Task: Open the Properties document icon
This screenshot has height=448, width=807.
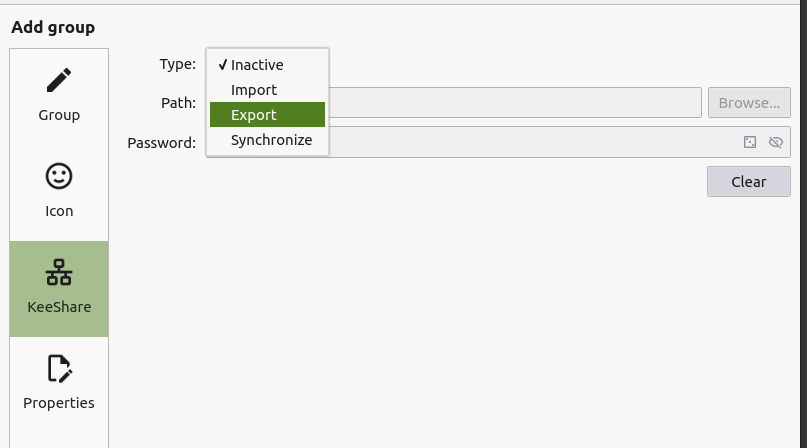Action: (x=59, y=369)
